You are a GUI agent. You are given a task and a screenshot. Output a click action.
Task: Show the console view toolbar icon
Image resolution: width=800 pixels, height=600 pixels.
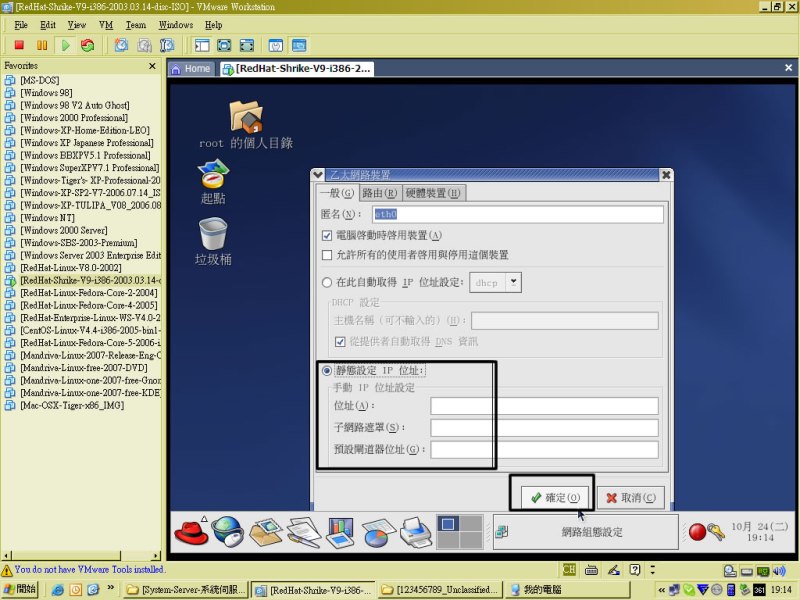click(x=299, y=45)
